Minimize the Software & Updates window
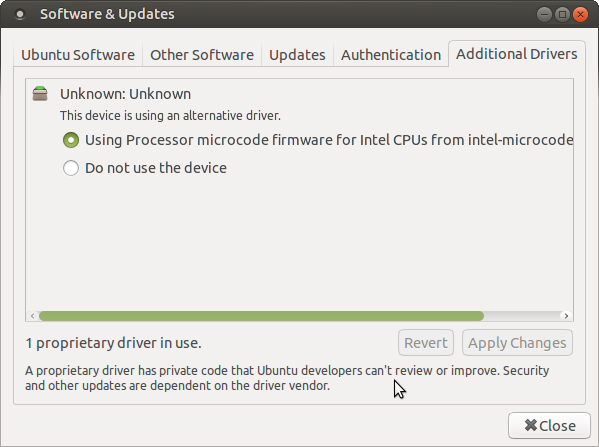The height and width of the screenshot is (447, 599). click(x=544, y=15)
